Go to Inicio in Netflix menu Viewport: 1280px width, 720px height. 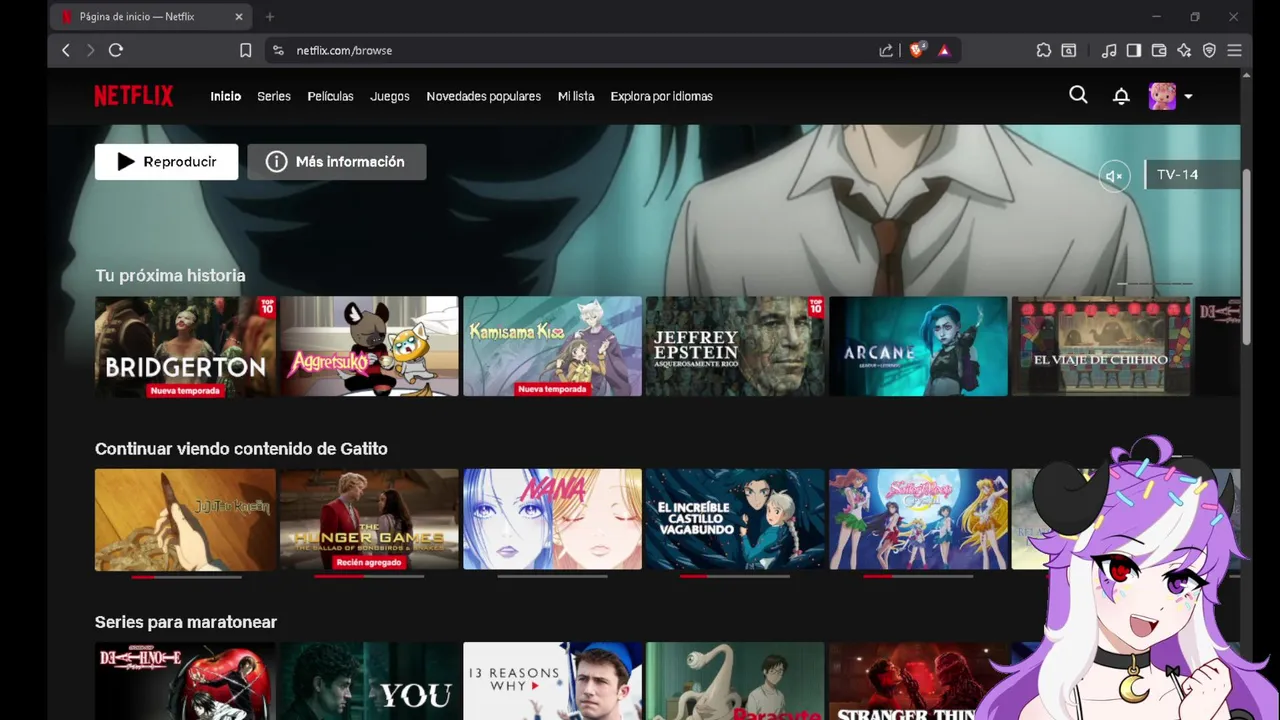coord(225,96)
